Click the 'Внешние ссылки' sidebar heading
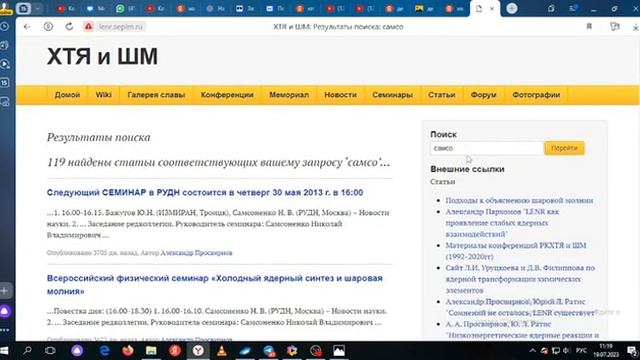 [x=467, y=169]
